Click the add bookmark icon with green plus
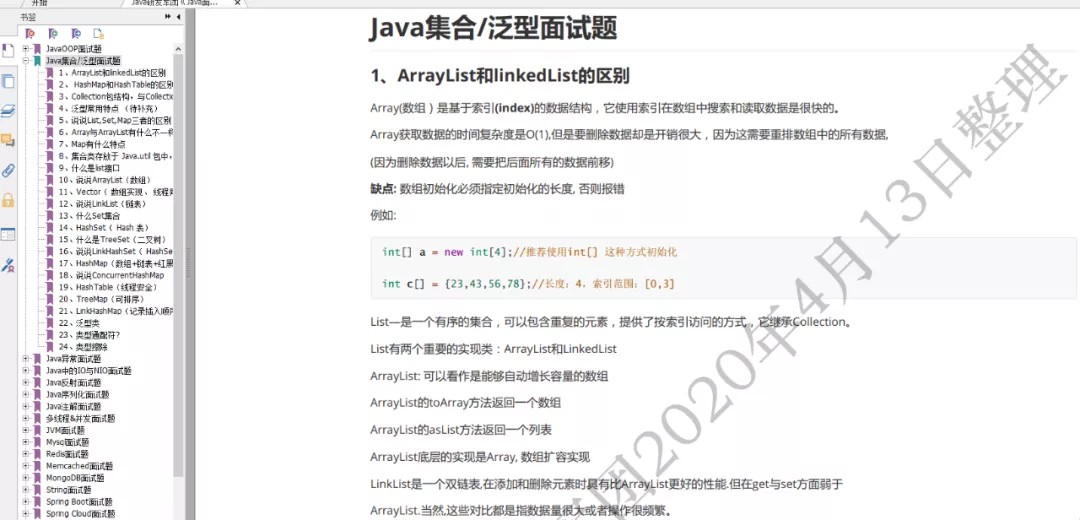This screenshot has height=520, width=1080. coord(53,33)
